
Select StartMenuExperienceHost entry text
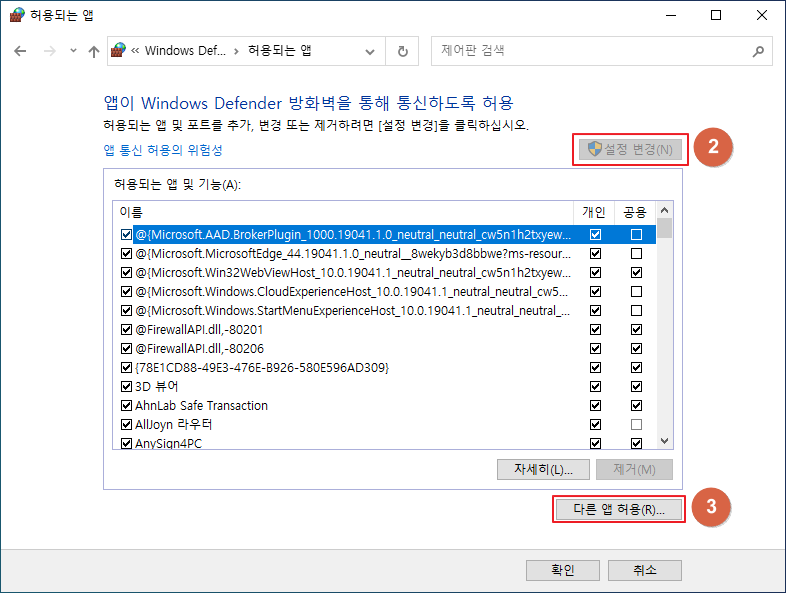[353, 311]
